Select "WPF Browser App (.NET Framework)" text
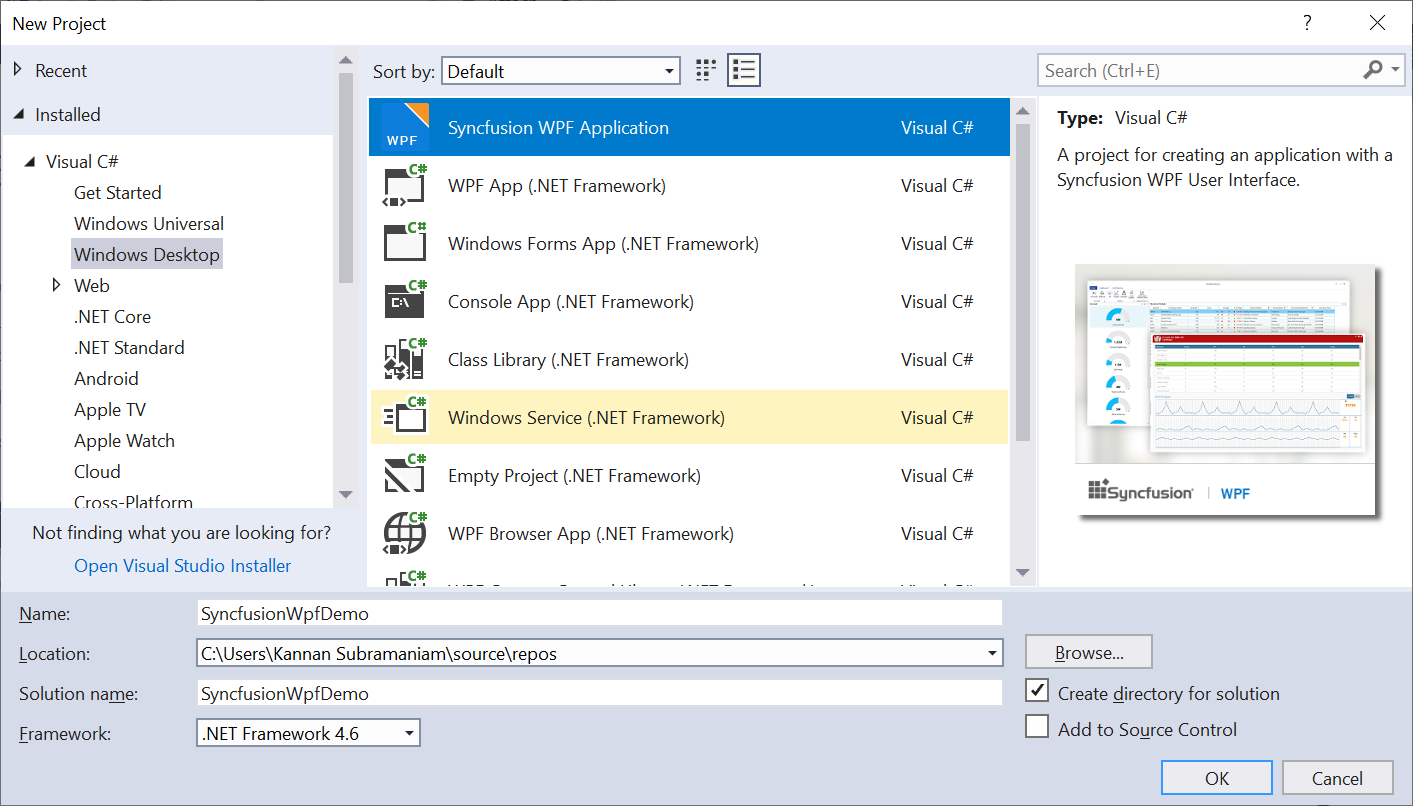The width and height of the screenshot is (1413, 806). (591, 533)
